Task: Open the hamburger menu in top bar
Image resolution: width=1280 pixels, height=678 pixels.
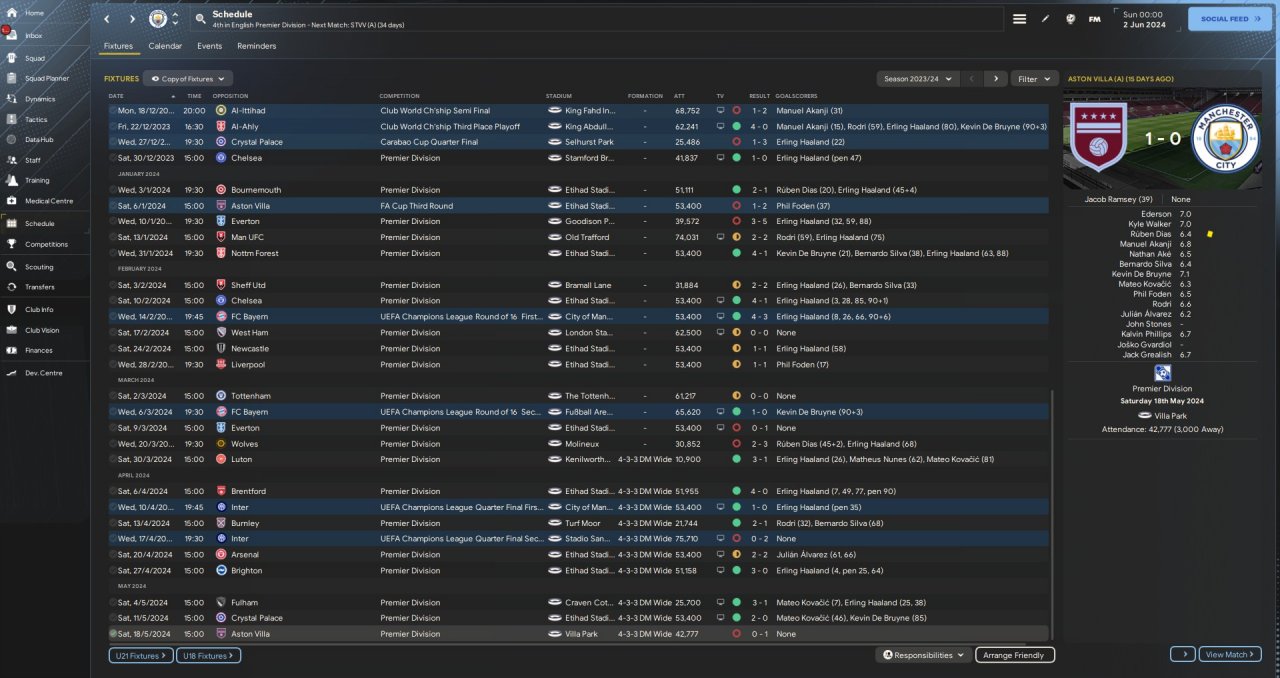Action: coord(1019,19)
